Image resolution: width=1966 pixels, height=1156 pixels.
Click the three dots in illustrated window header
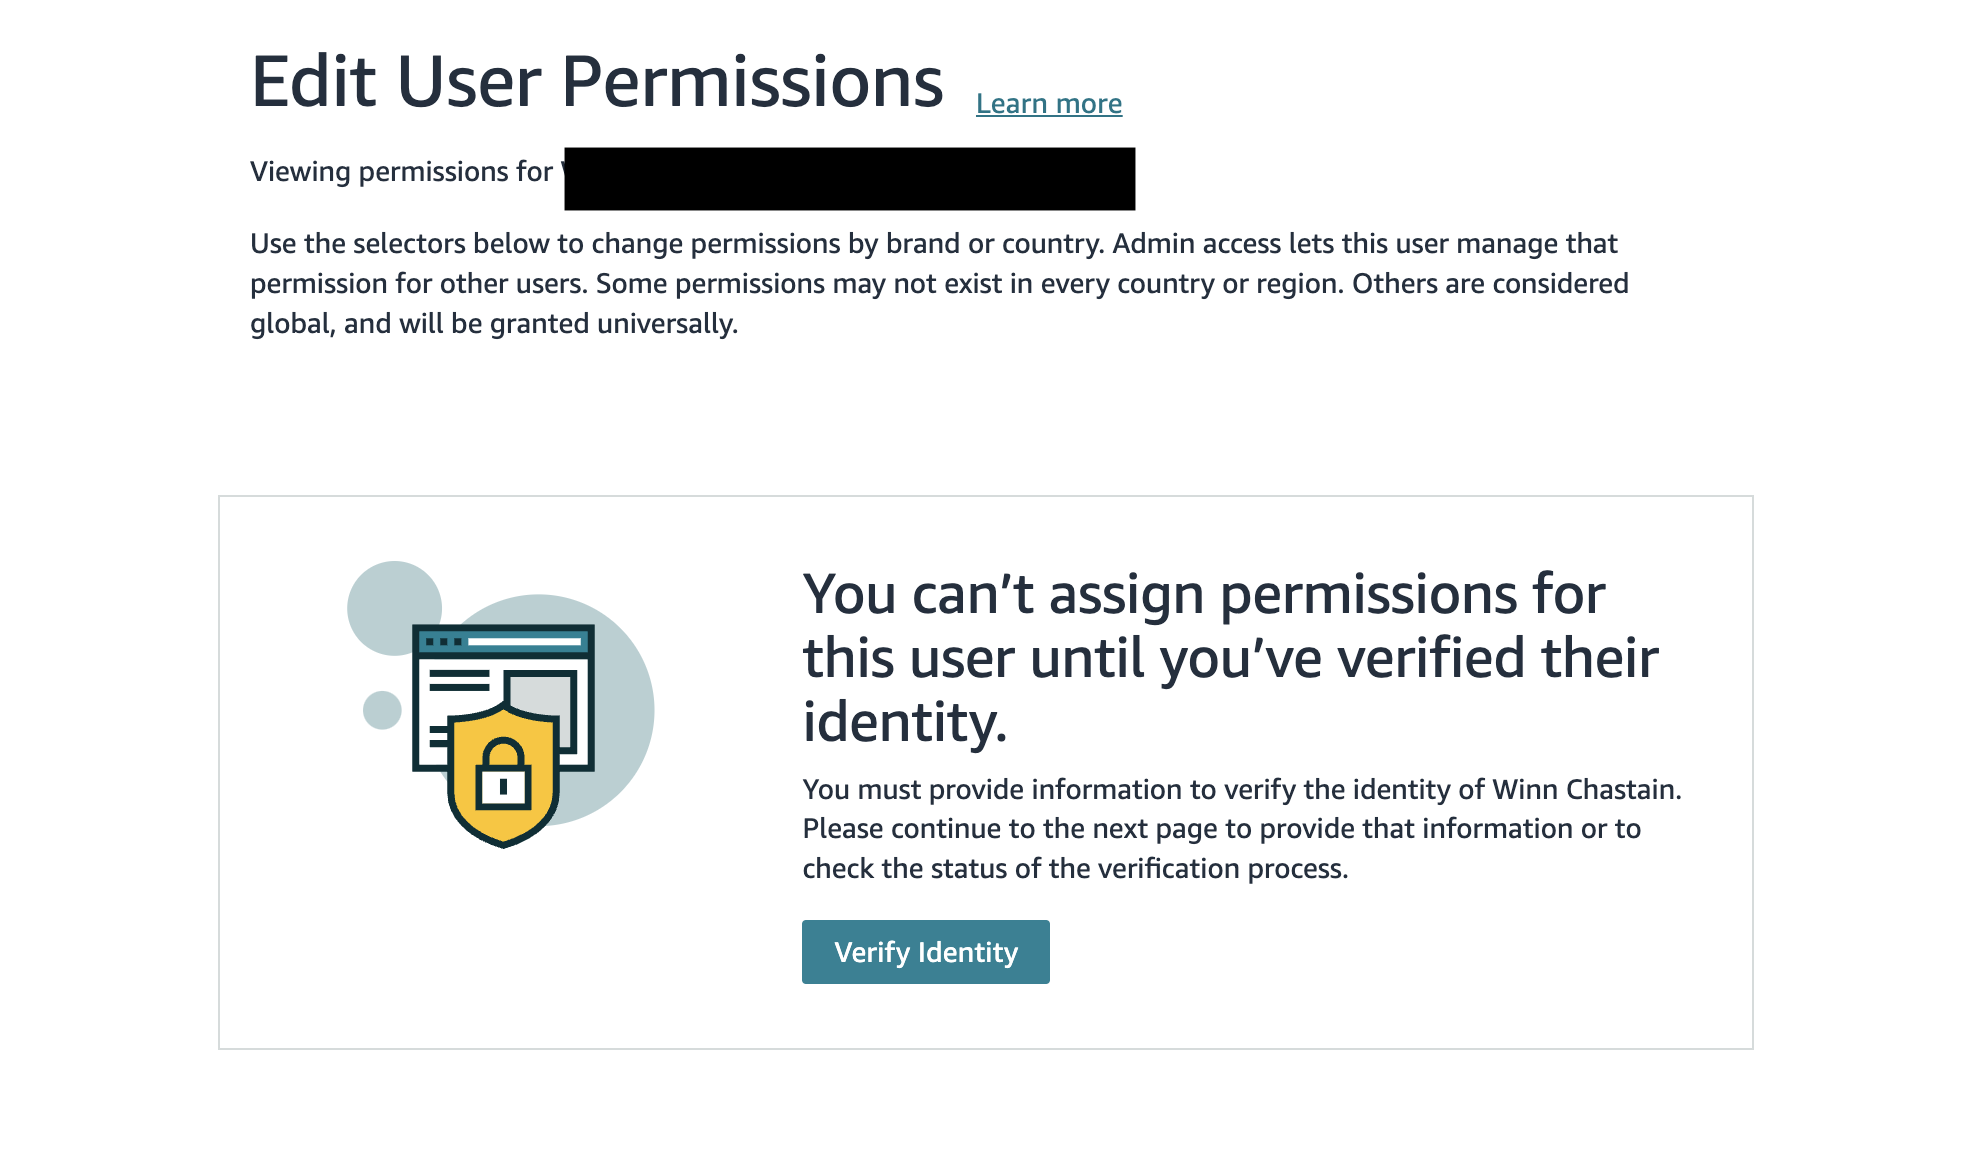[x=444, y=641]
